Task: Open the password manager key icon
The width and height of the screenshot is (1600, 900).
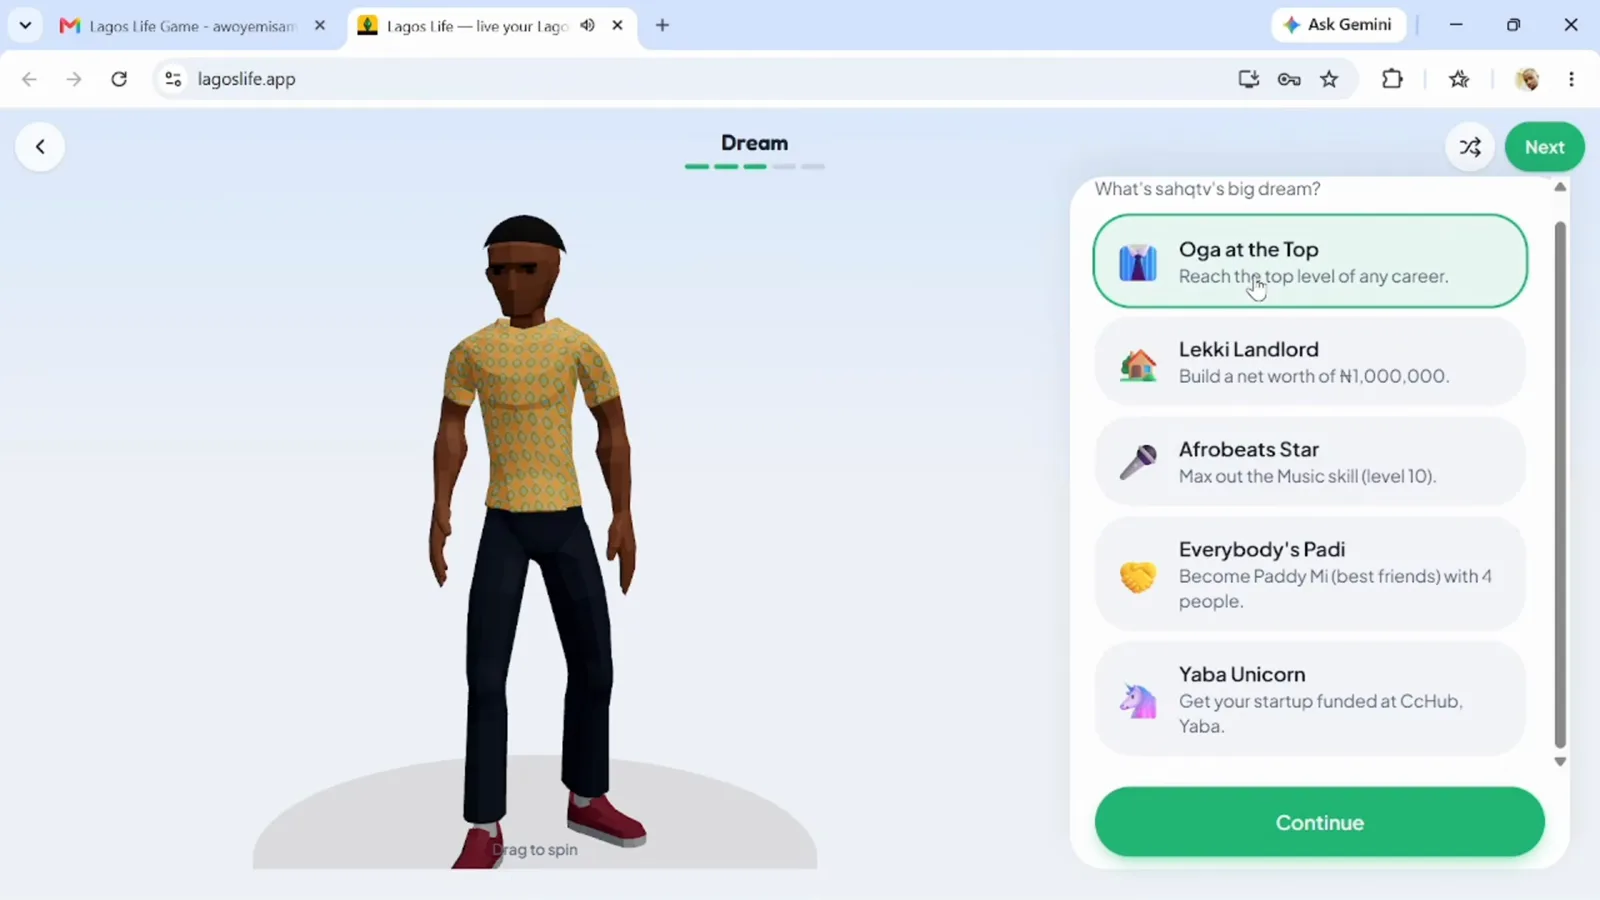Action: 1289,79
